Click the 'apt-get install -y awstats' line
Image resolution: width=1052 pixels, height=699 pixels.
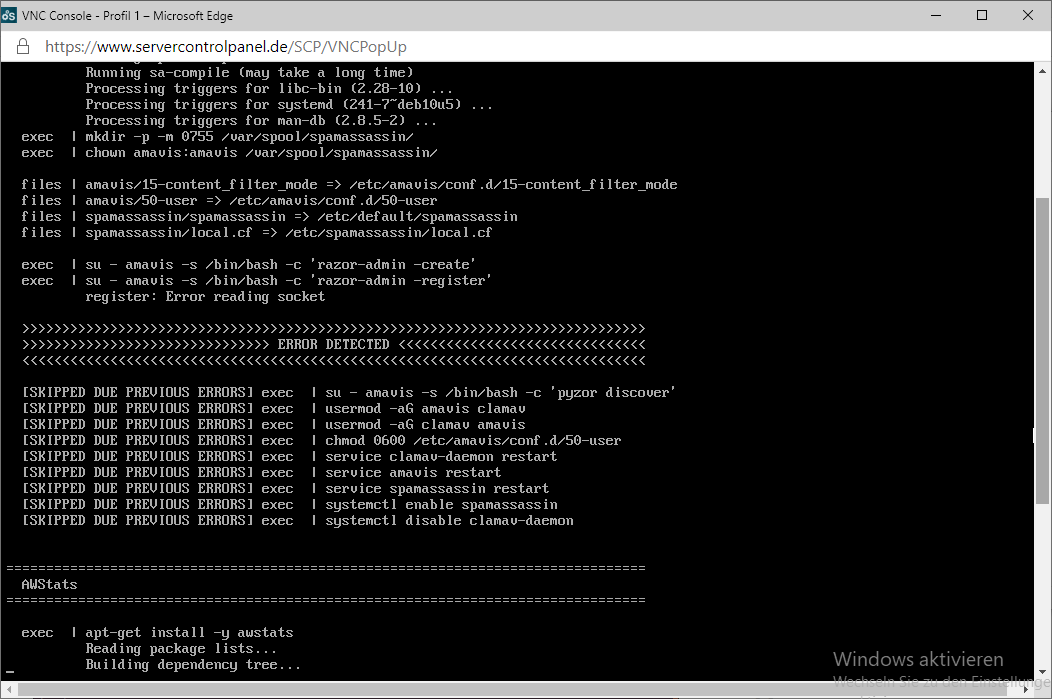tap(189, 632)
